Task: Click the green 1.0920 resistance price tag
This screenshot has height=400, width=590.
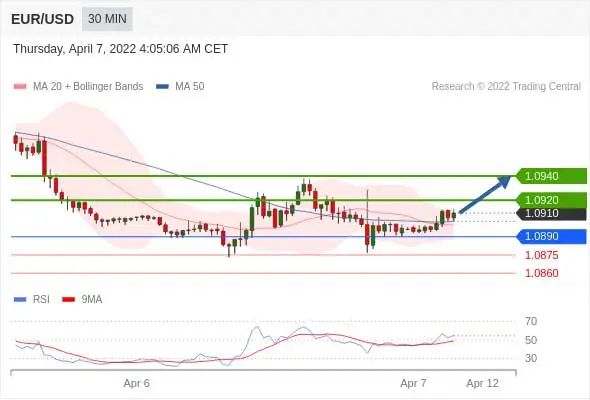Action: (551, 200)
